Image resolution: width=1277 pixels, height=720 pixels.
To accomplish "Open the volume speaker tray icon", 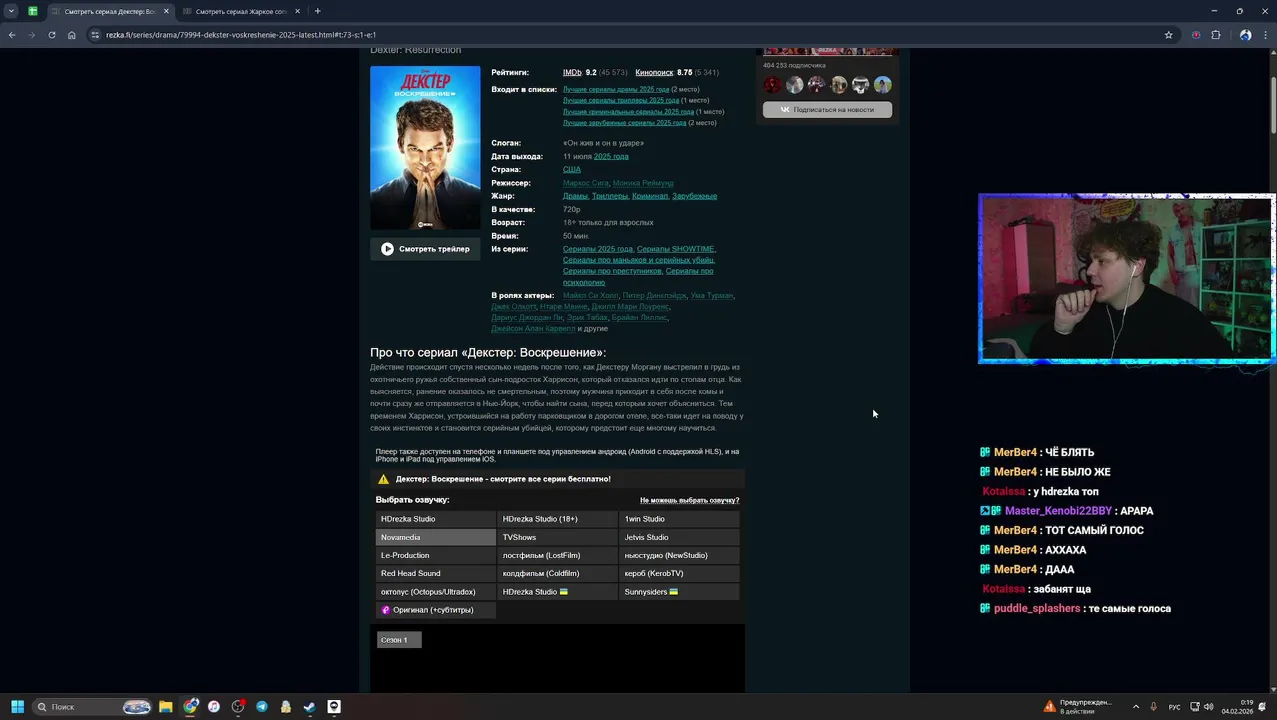I will click(1209, 707).
